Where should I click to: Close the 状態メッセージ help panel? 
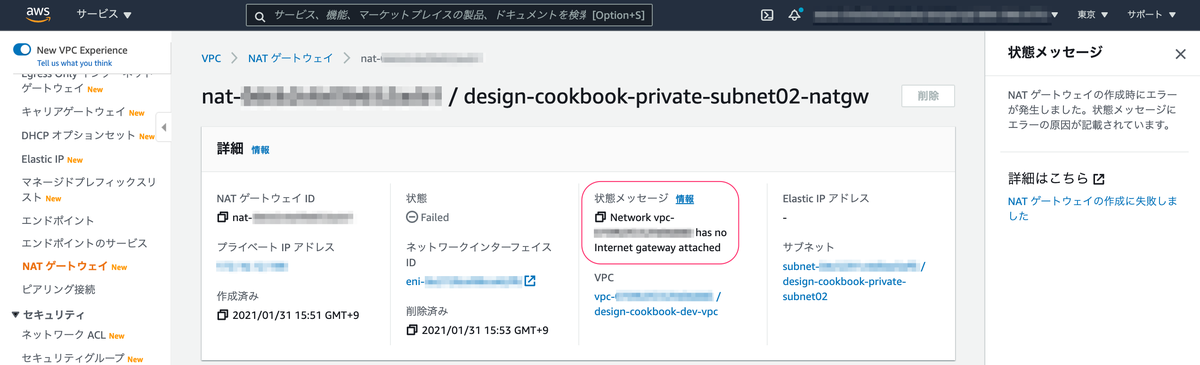point(1180,54)
